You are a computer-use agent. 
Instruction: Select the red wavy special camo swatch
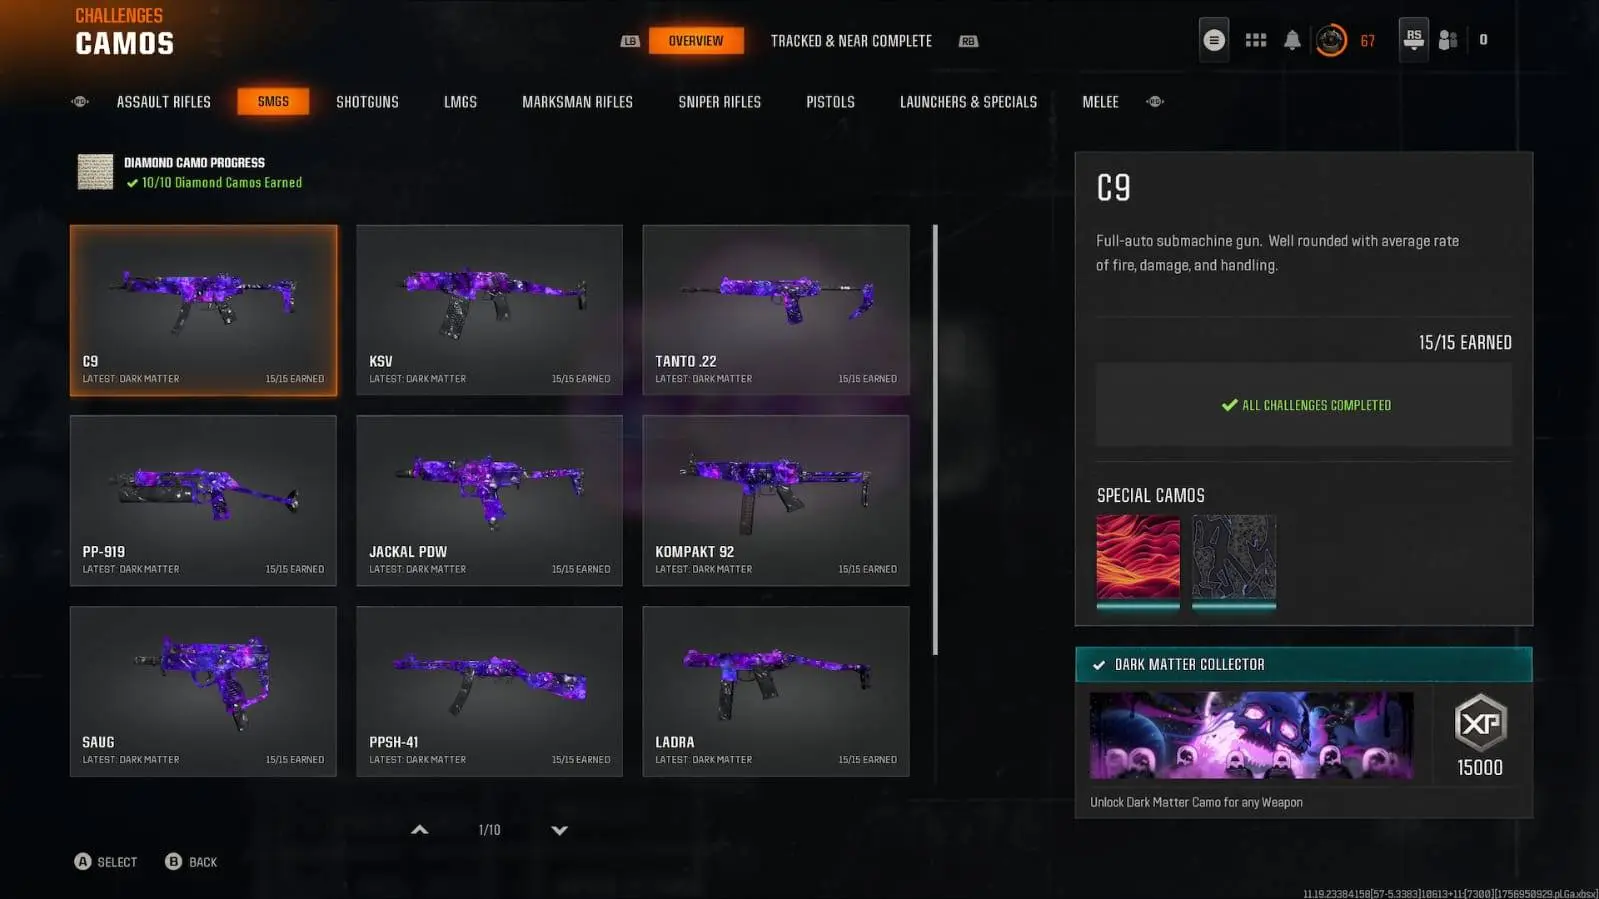1138,559
